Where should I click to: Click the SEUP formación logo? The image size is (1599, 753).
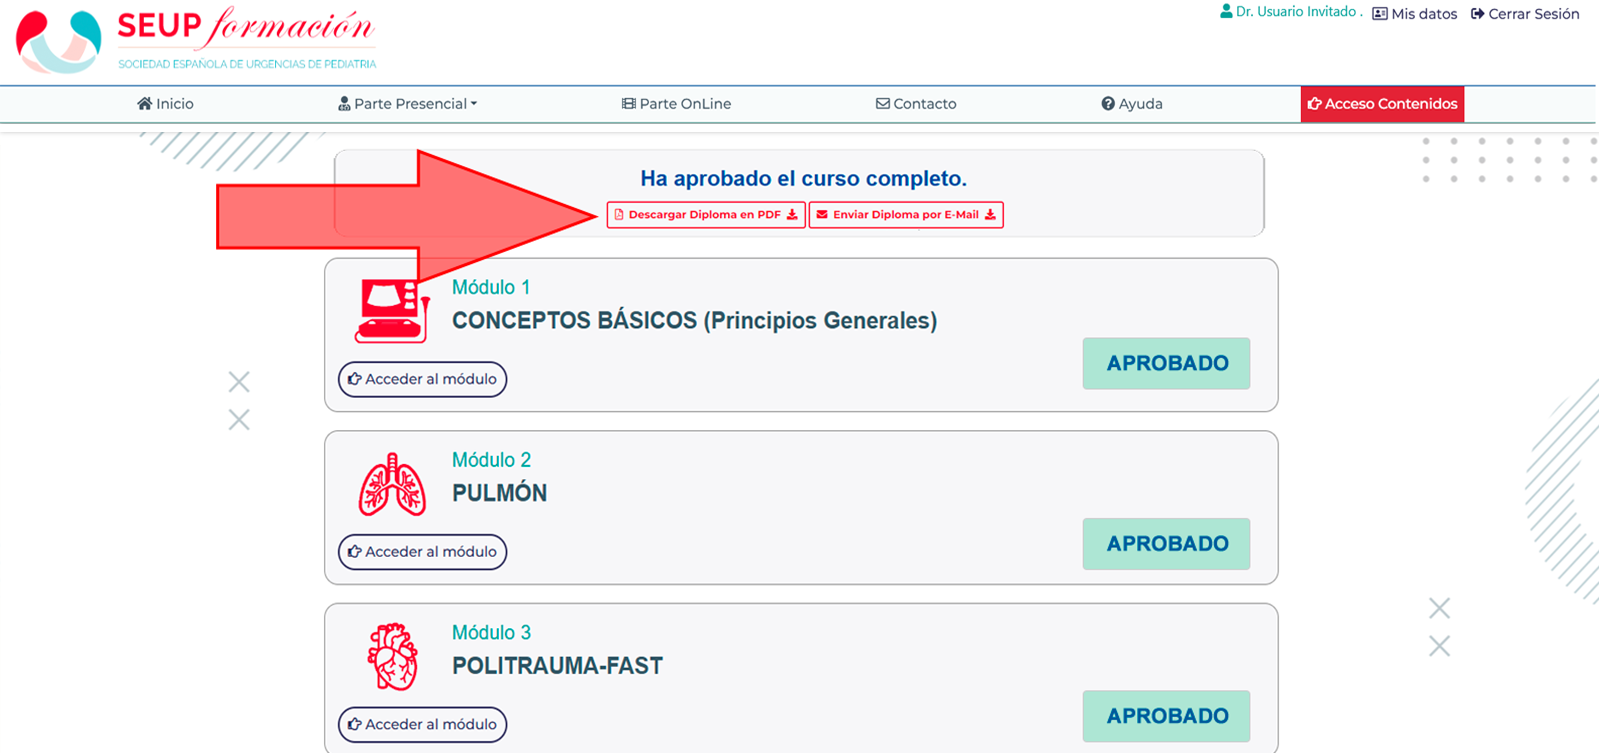tap(196, 40)
